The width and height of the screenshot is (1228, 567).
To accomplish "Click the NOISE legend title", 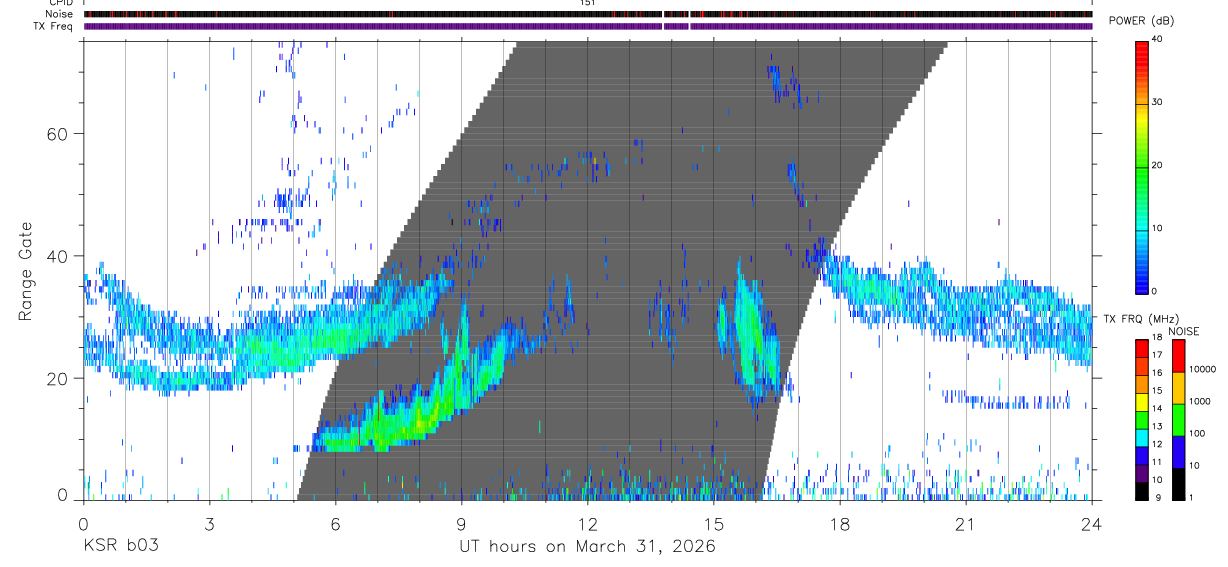I will coord(1182,331).
